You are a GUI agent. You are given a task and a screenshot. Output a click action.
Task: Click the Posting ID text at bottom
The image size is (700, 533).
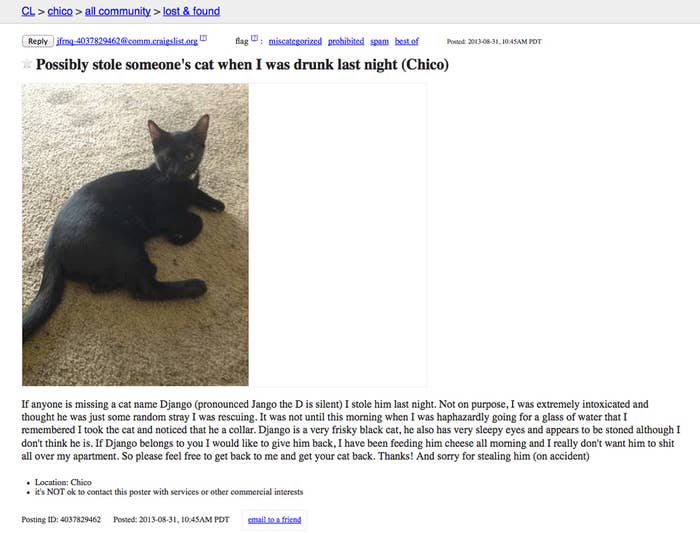(61, 520)
